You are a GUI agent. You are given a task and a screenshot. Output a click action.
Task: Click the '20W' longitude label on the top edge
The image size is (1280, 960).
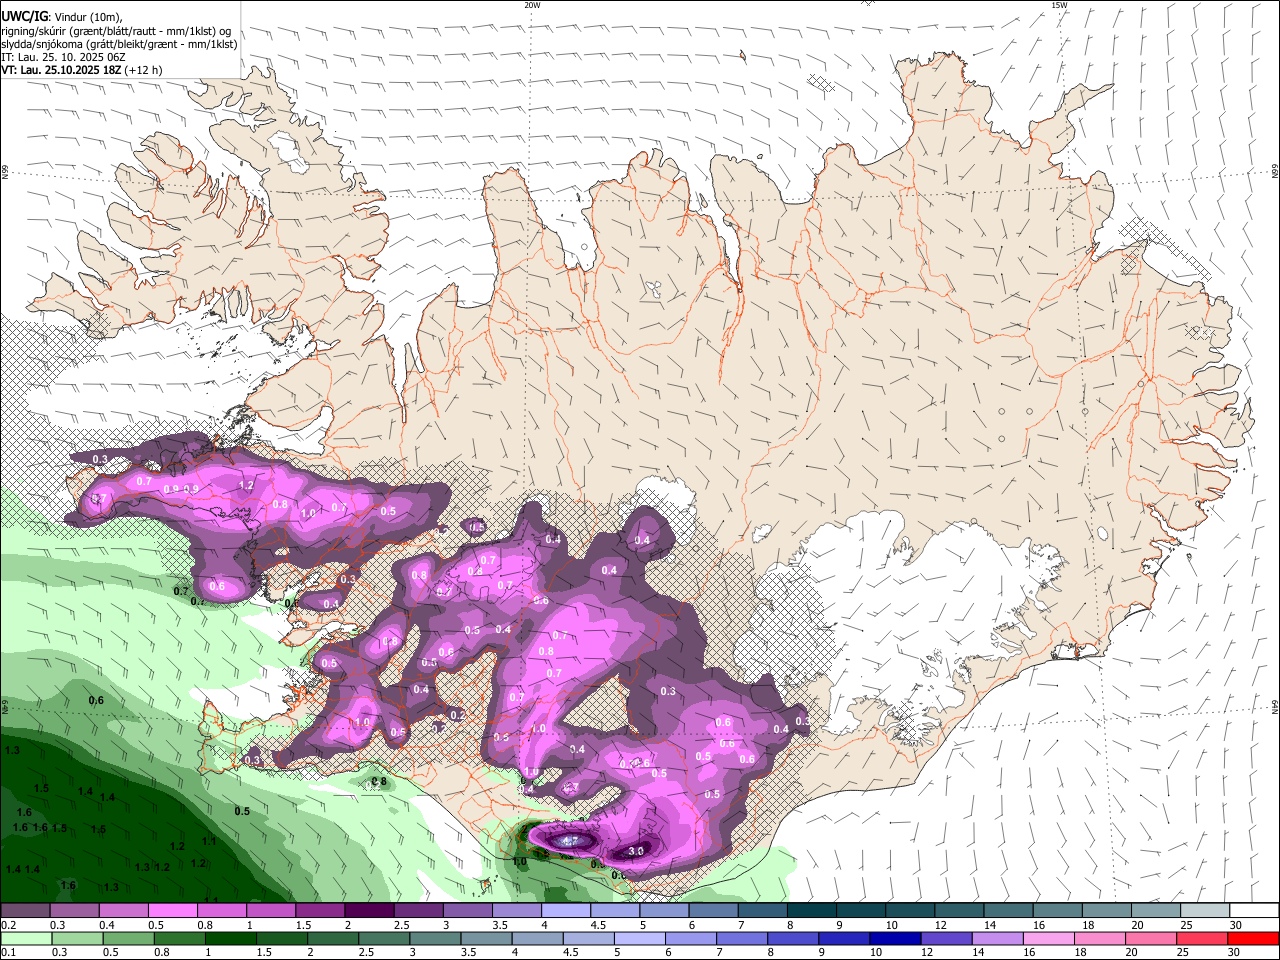tap(532, 5)
